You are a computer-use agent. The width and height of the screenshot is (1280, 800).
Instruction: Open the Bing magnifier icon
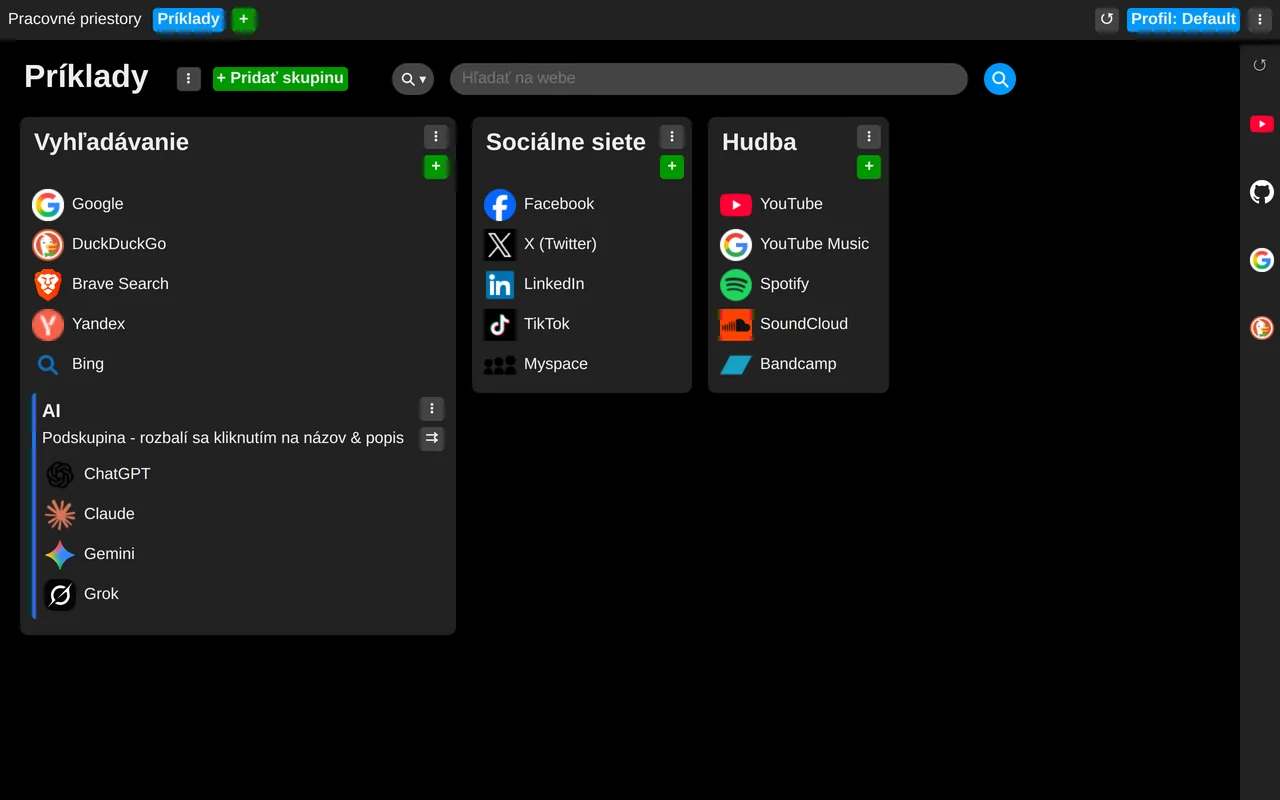[x=48, y=364]
